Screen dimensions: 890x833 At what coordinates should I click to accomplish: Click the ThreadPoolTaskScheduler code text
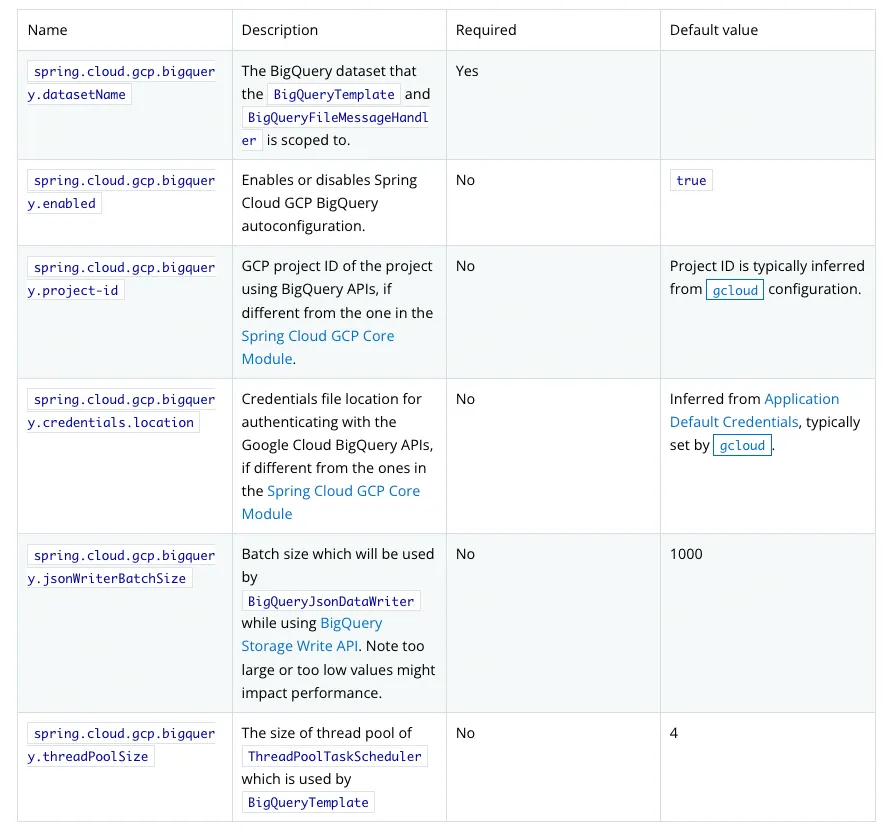[334, 757]
